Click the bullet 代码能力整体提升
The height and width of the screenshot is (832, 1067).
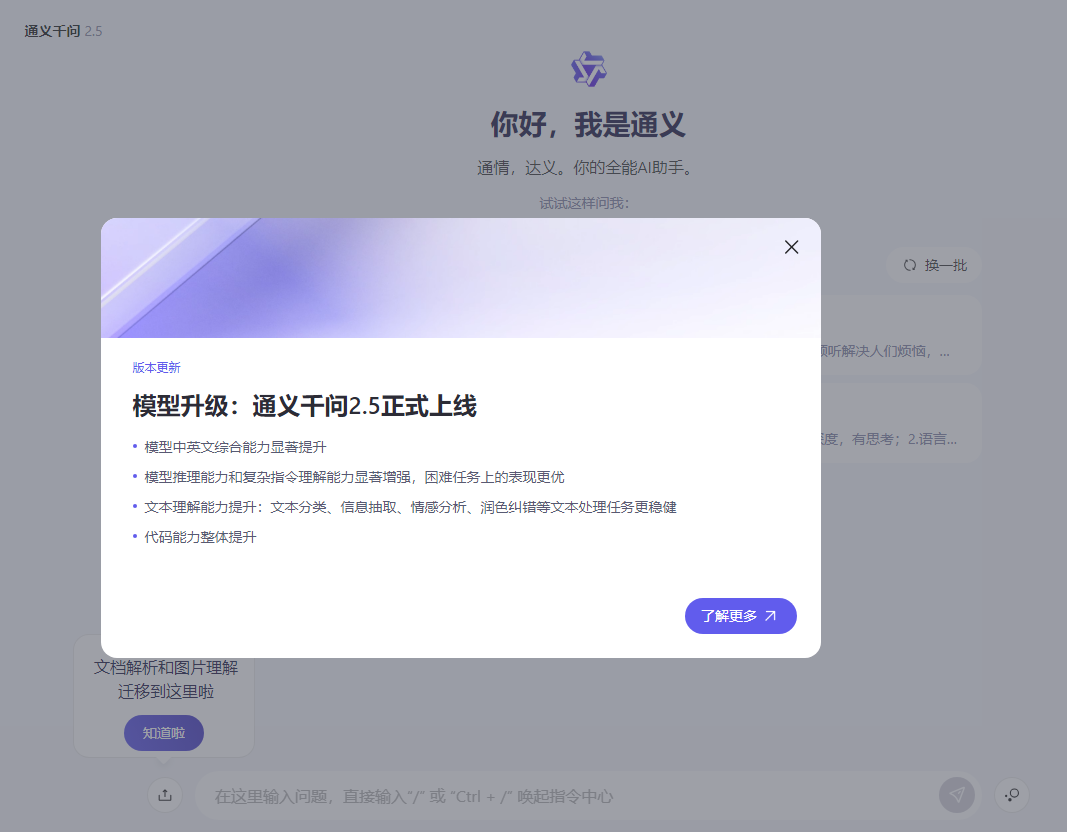[x=200, y=537]
